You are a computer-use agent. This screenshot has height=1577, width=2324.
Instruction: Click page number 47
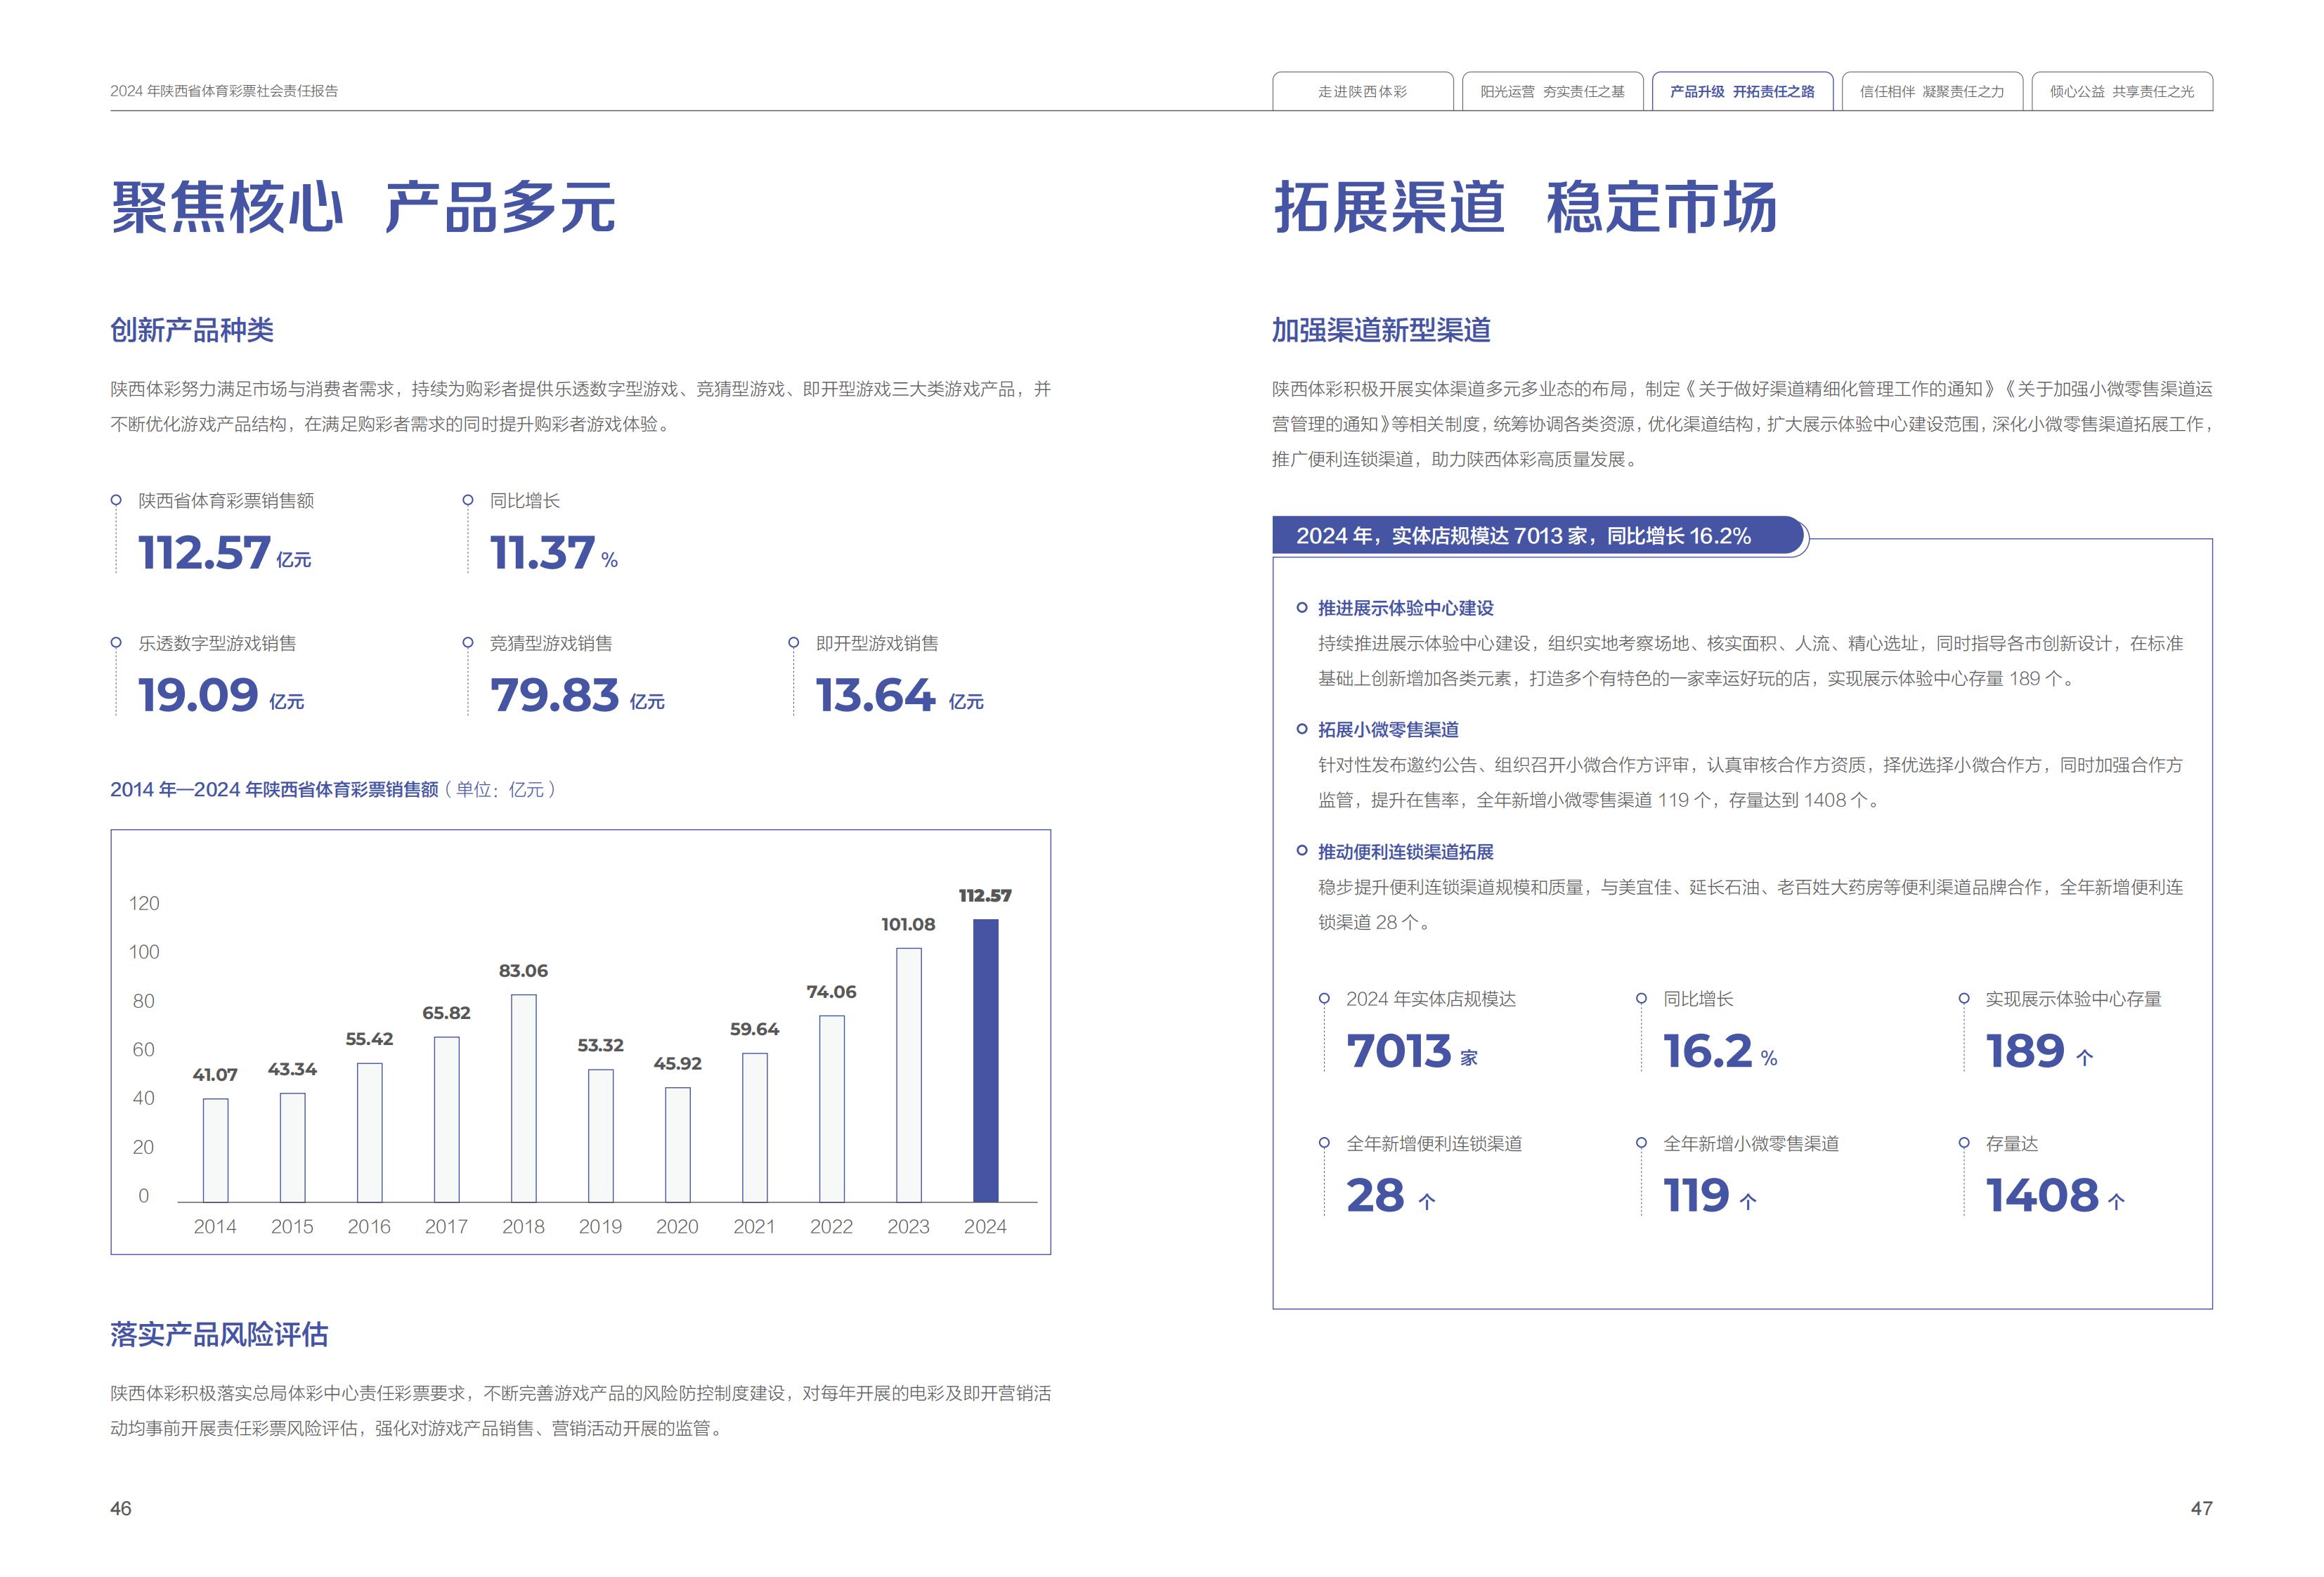pos(2201,1508)
